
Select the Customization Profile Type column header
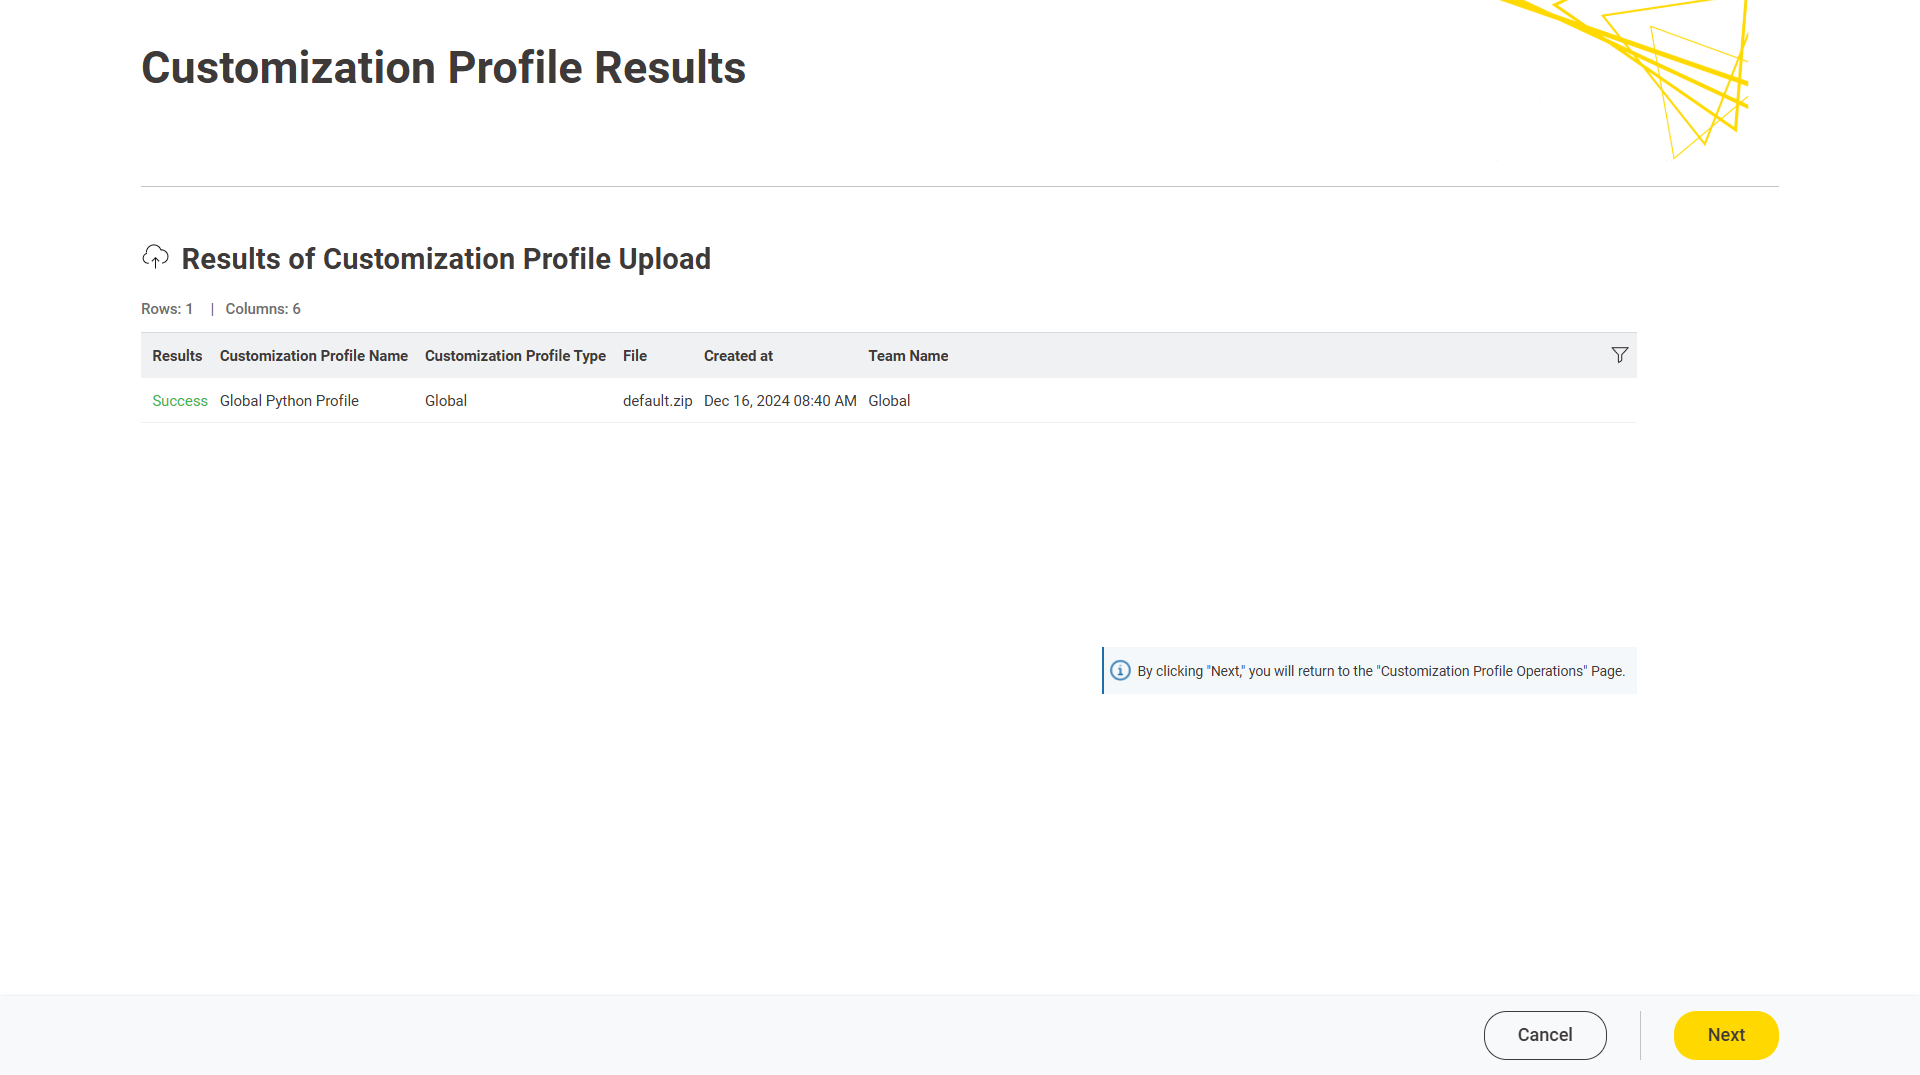pos(515,356)
